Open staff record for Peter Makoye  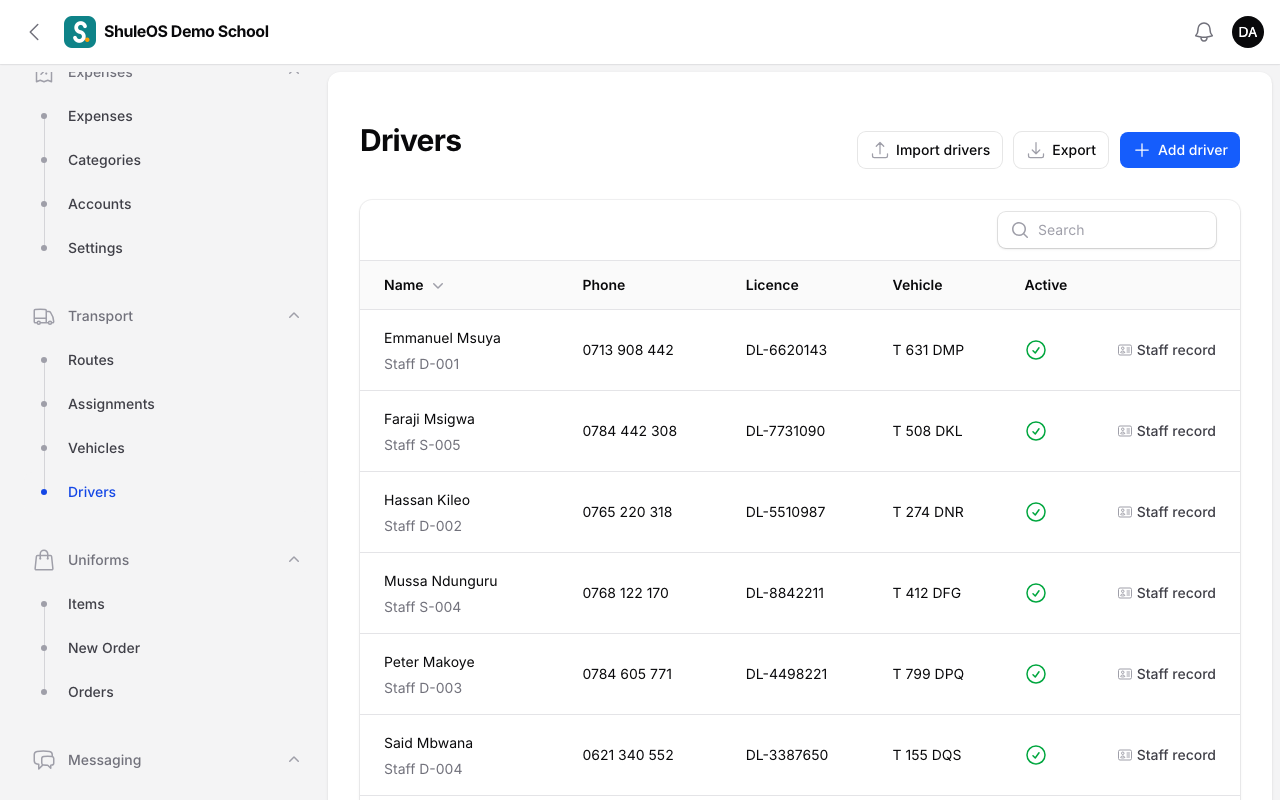point(1167,674)
